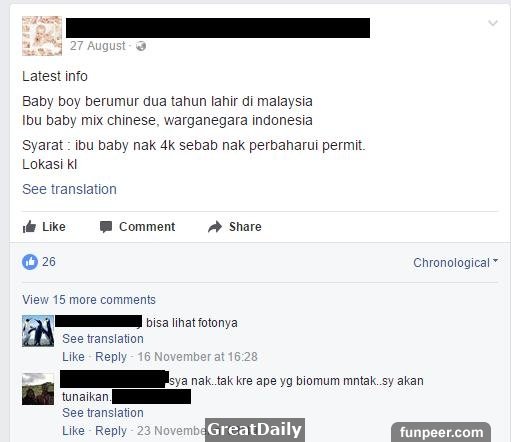Click the 27 August post timestamp
This screenshot has height=442, width=511.
[98, 46]
